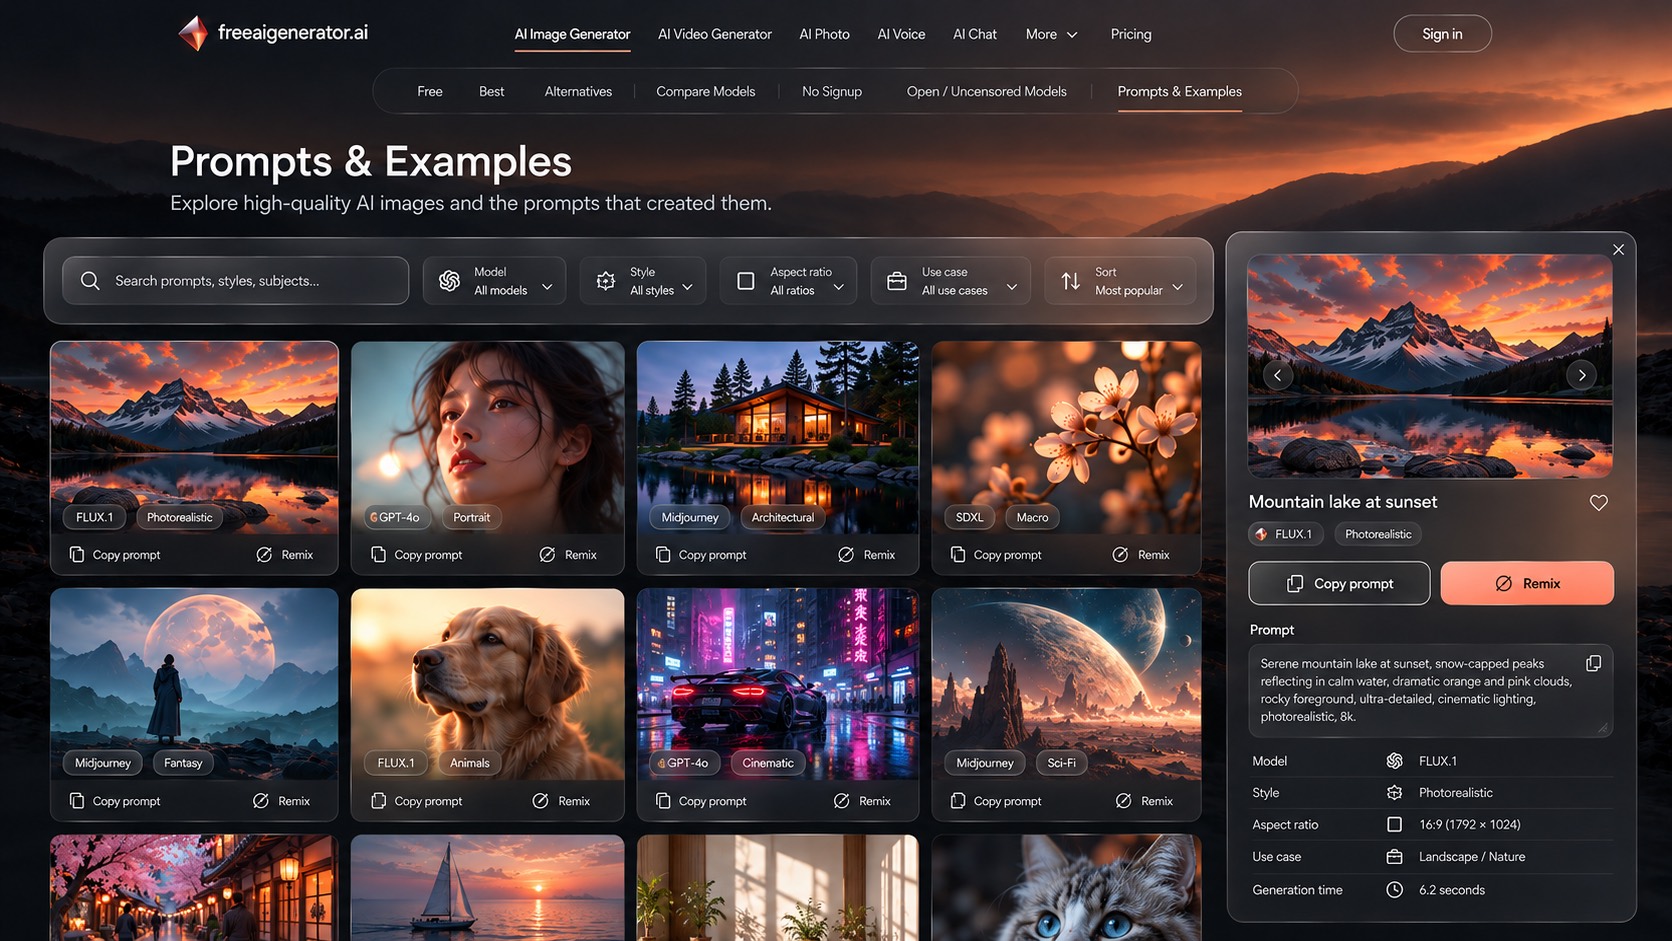Image resolution: width=1672 pixels, height=941 pixels.
Task: Favorite Mountain lake at sunset with heart
Action: point(1599,502)
